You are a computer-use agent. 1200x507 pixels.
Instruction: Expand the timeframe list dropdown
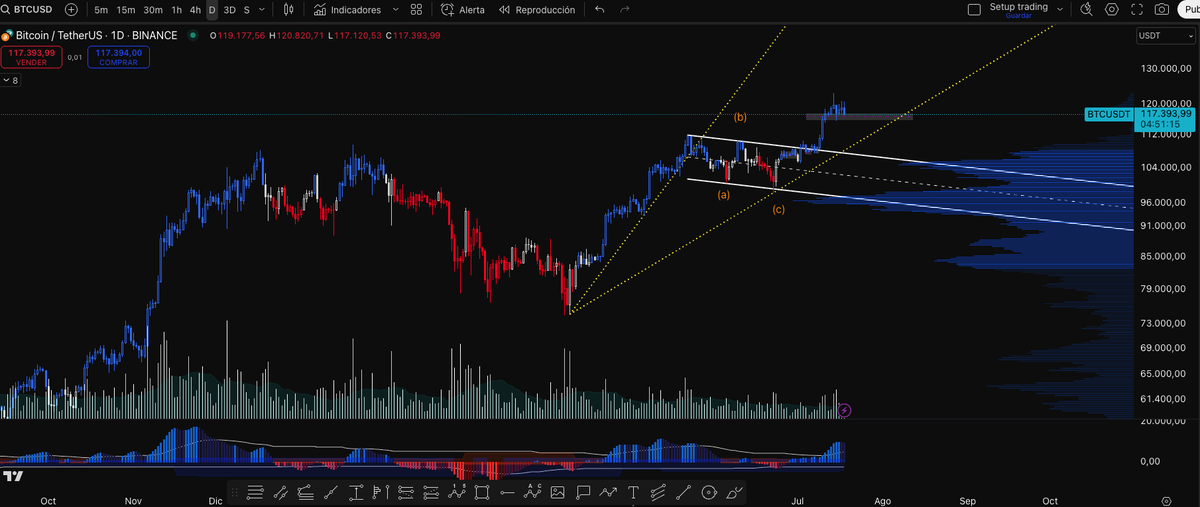(264, 9)
